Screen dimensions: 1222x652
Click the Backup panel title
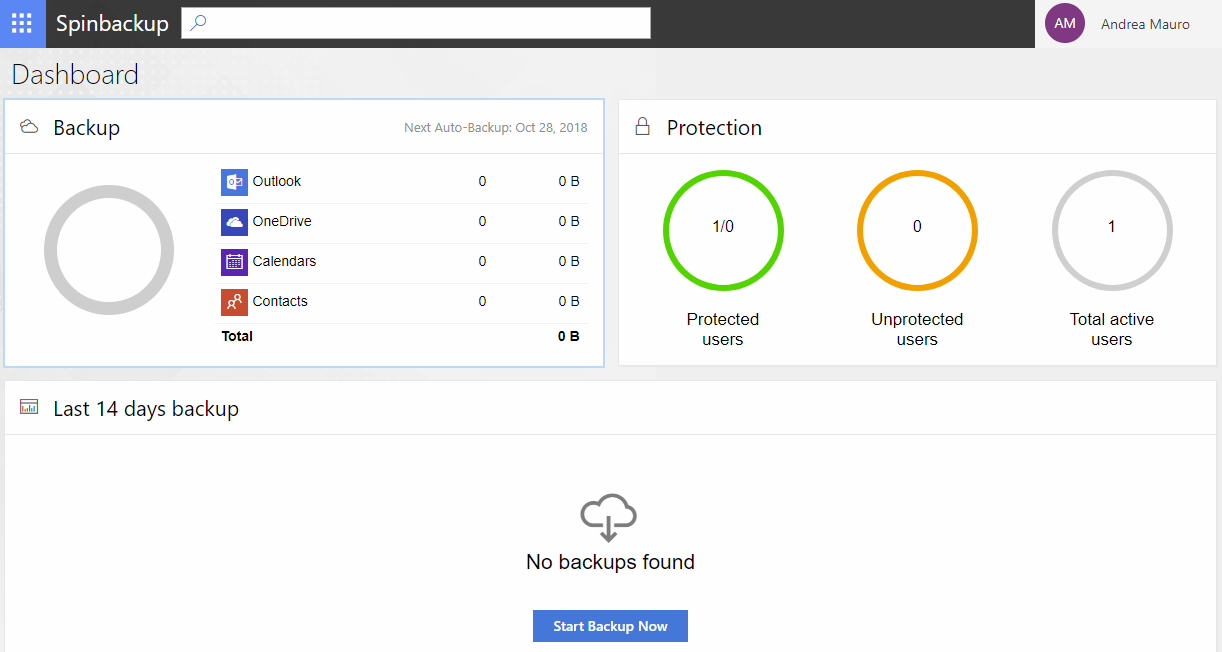(87, 128)
